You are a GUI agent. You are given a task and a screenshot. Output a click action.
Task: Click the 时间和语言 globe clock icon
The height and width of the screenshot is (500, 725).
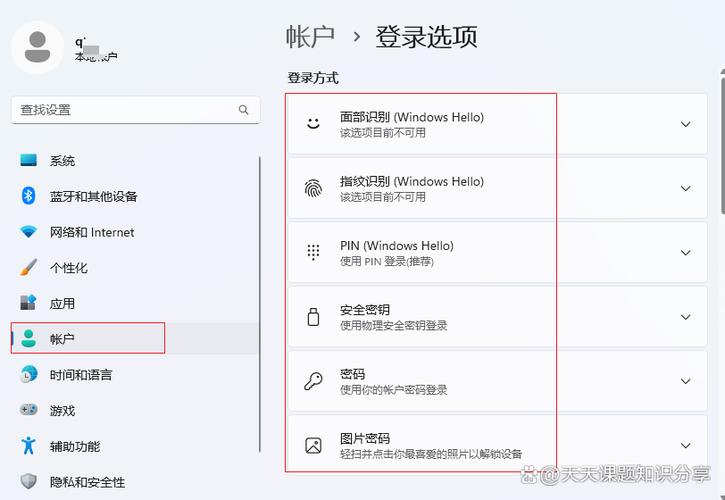(x=28, y=374)
